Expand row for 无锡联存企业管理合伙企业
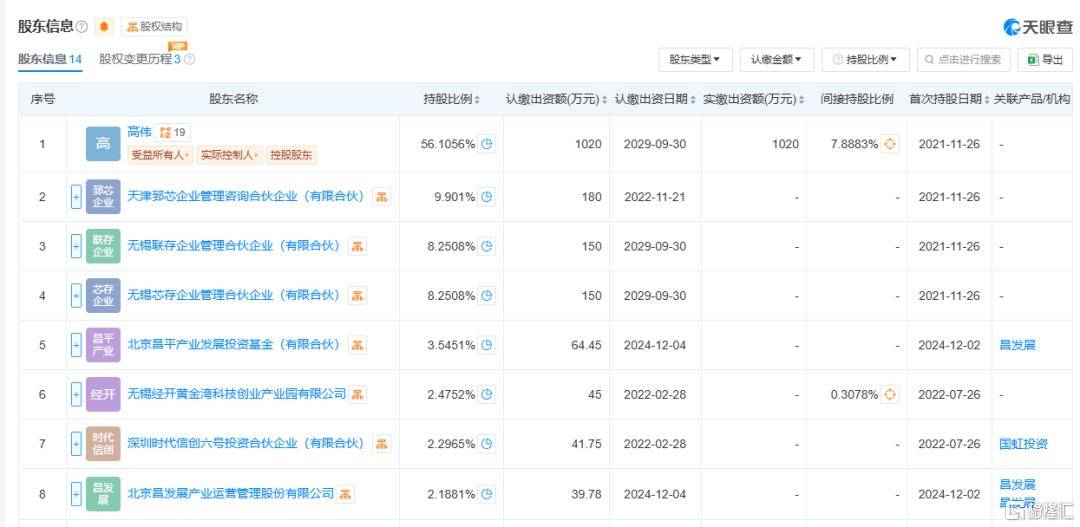 (76, 246)
